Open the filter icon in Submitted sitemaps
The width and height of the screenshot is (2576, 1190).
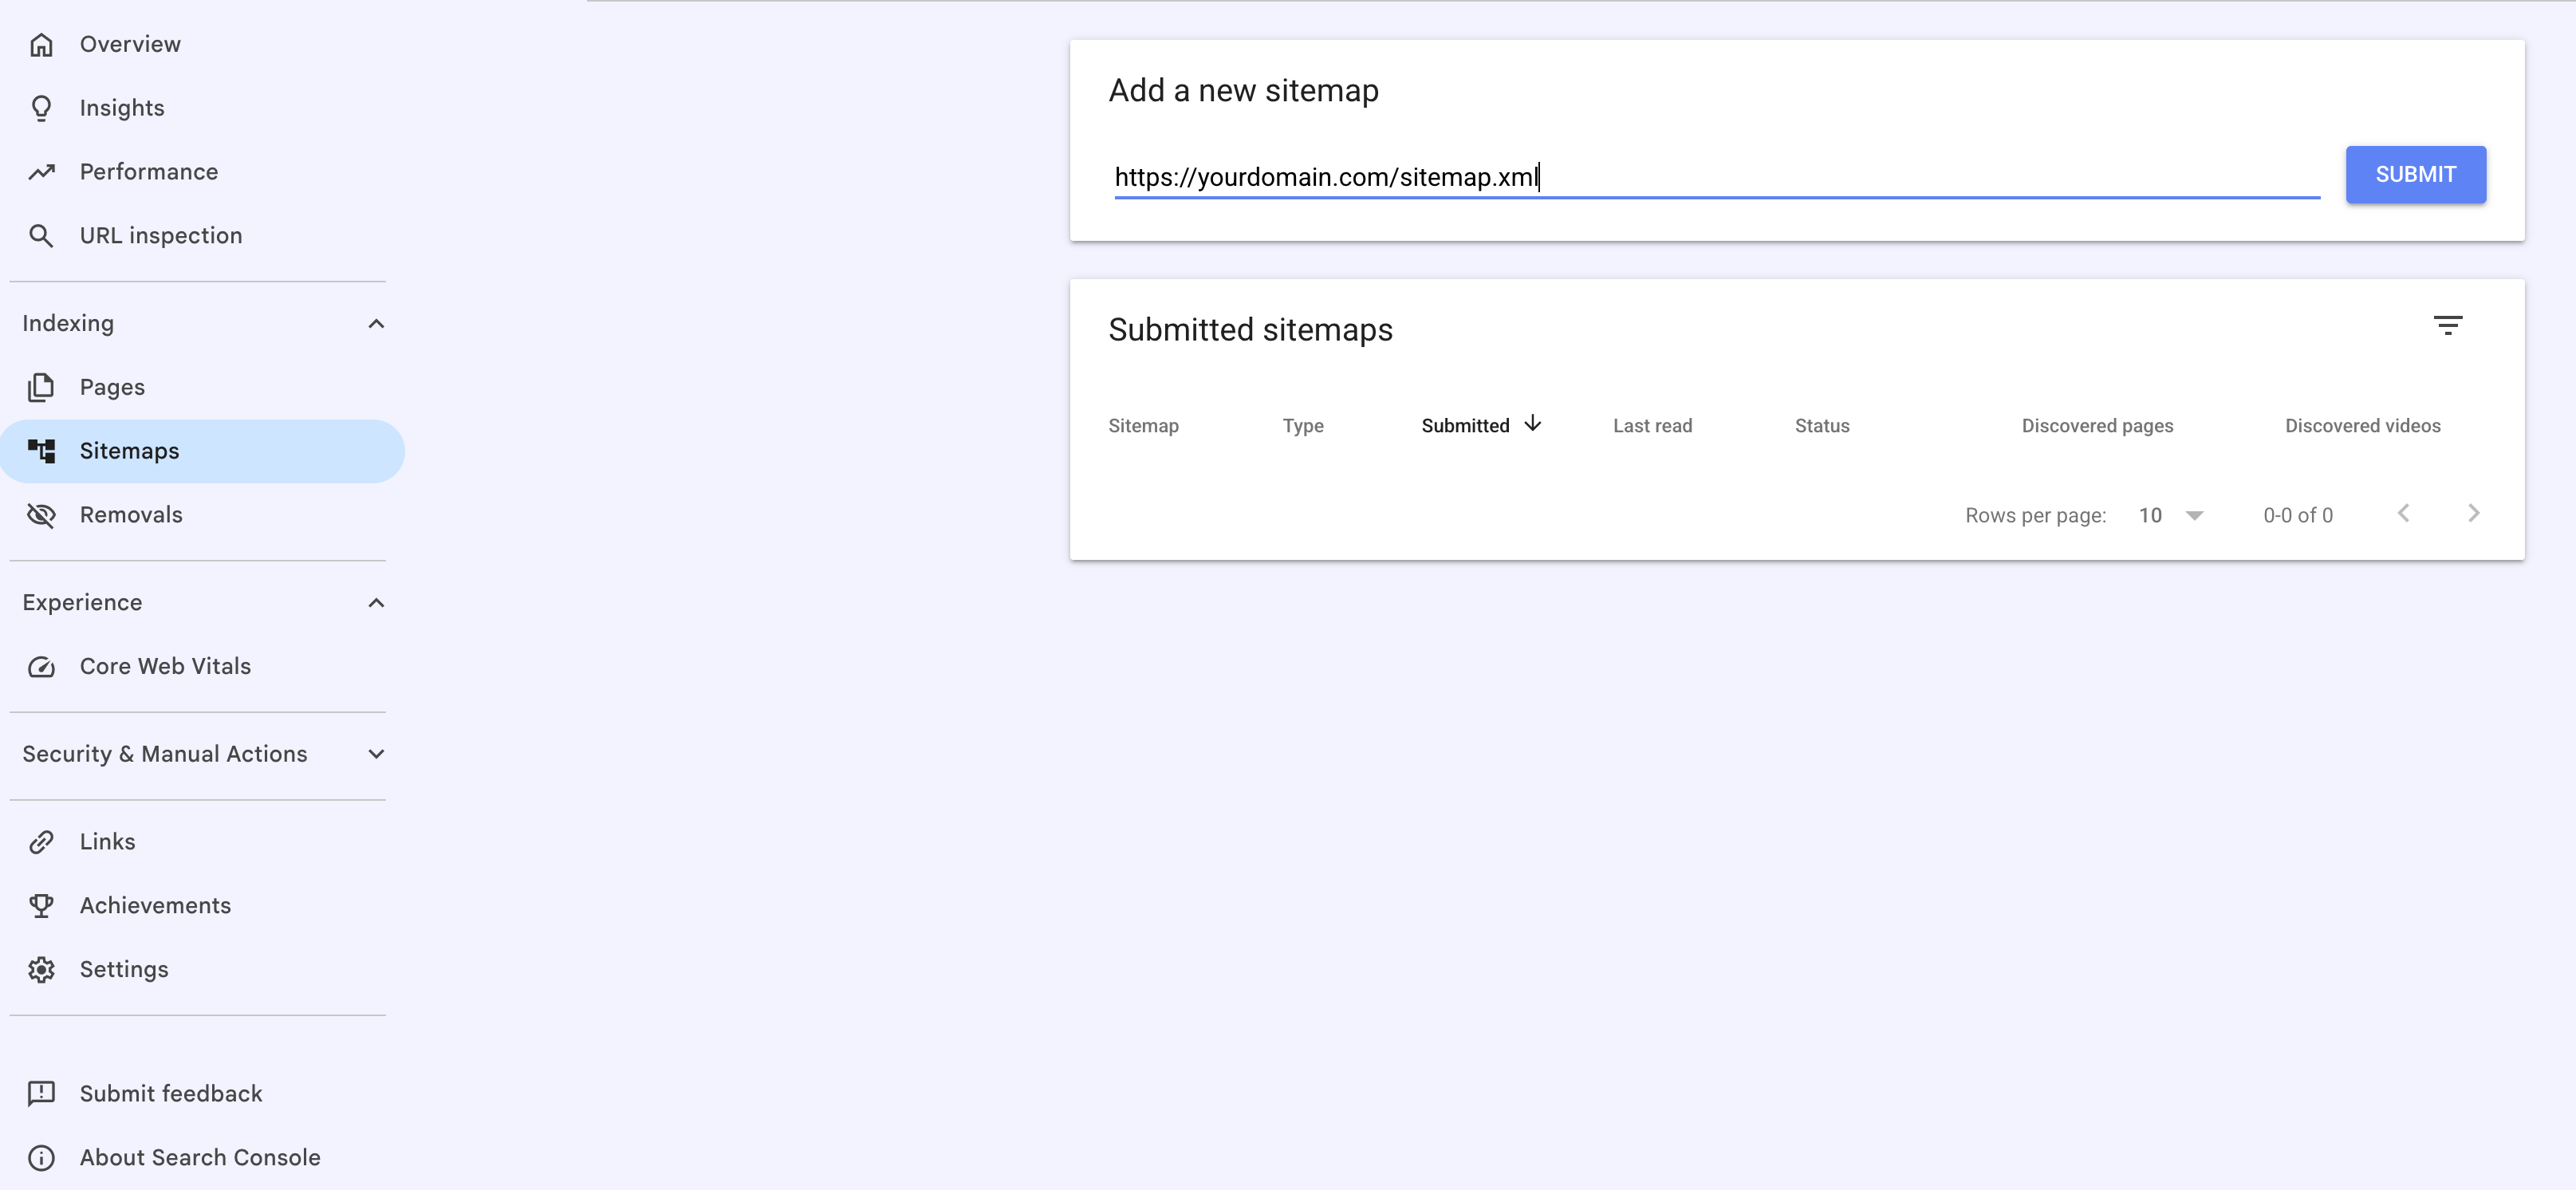tap(2447, 326)
